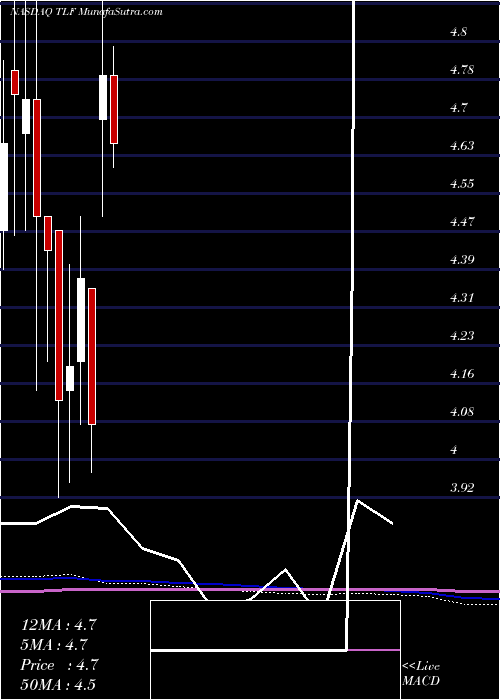Image resolution: width=500 pixels, height=700 pixels.
Task: Click the Price : 4.7 readout
Action: (59, 665)
